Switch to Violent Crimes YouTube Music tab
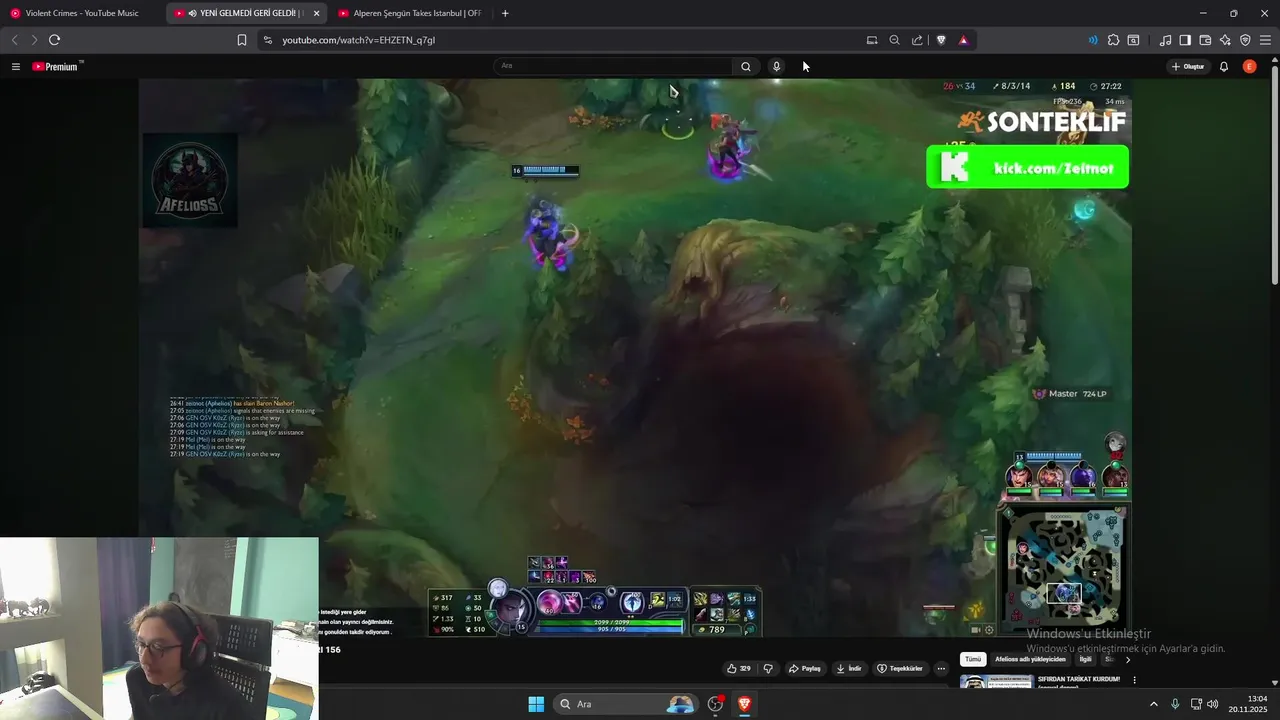Image resolution: width=1280 pixels, height=720 pixels. [82, 13]
